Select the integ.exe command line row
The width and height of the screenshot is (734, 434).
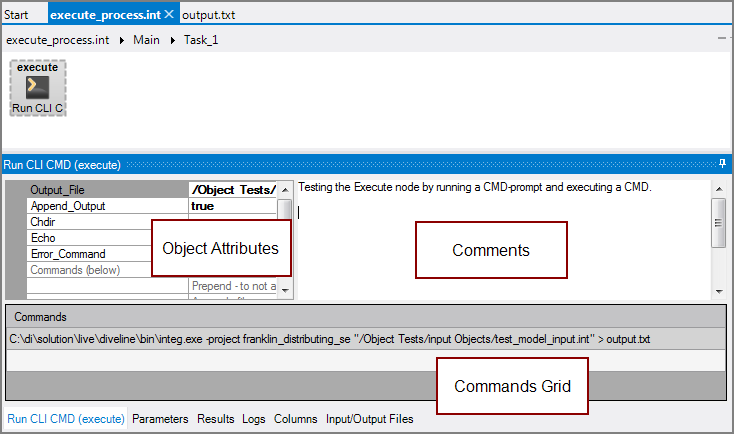click(x=366, y=339)
